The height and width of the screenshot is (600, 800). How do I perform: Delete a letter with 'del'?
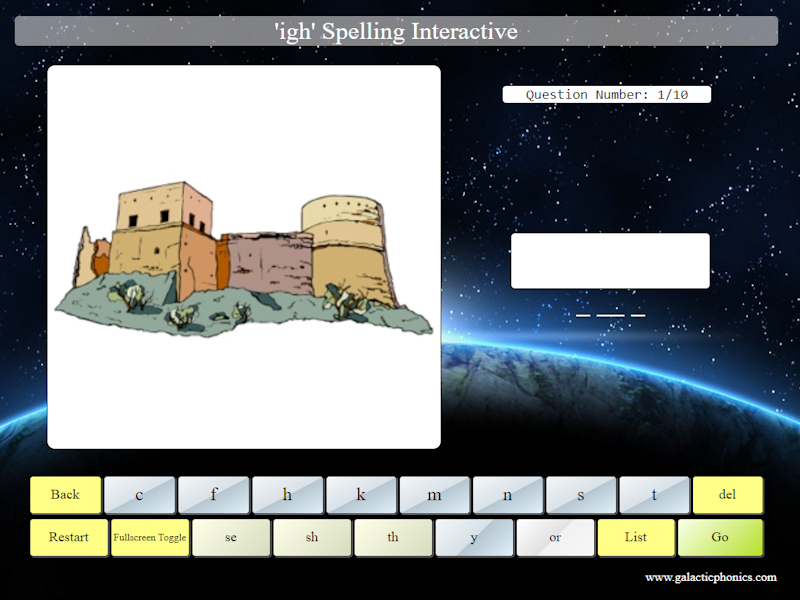click(728, 494)
